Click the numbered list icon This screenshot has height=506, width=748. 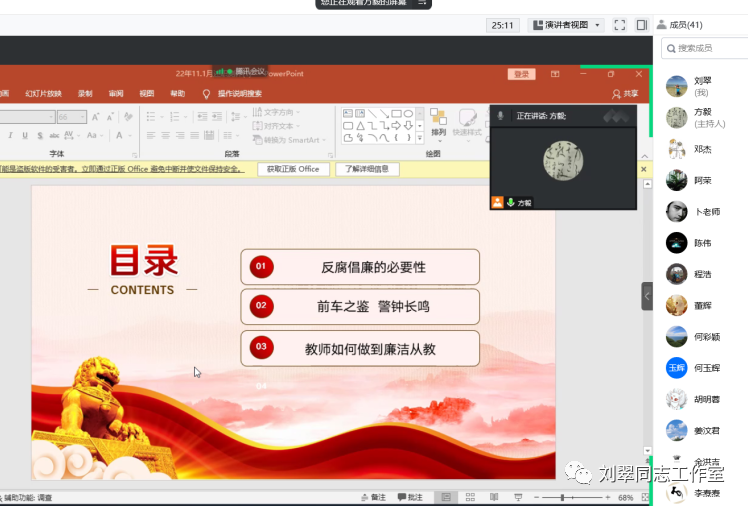(x=175, y=116)
